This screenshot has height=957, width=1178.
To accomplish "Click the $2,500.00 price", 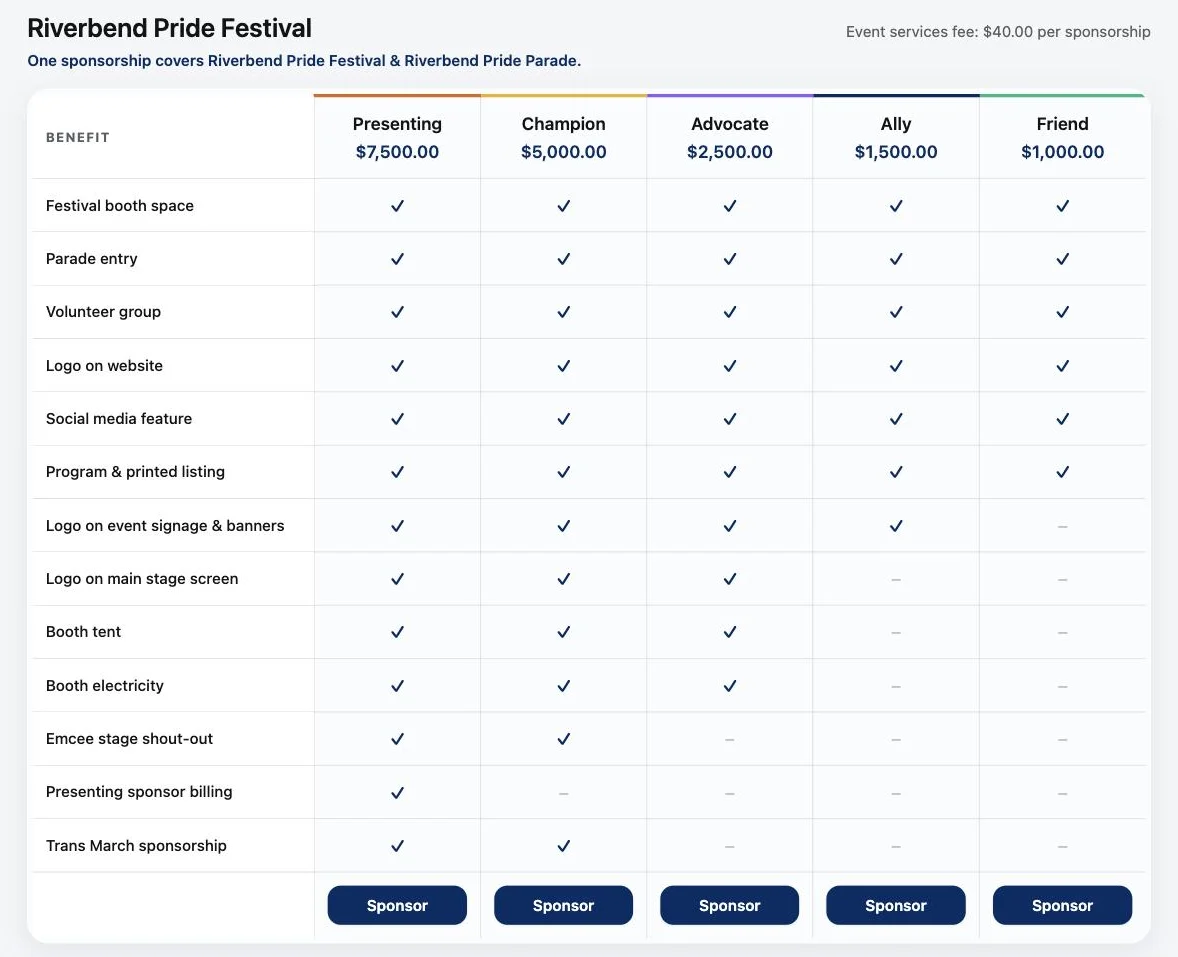I will pyautogui.click(x=729, y=152).
